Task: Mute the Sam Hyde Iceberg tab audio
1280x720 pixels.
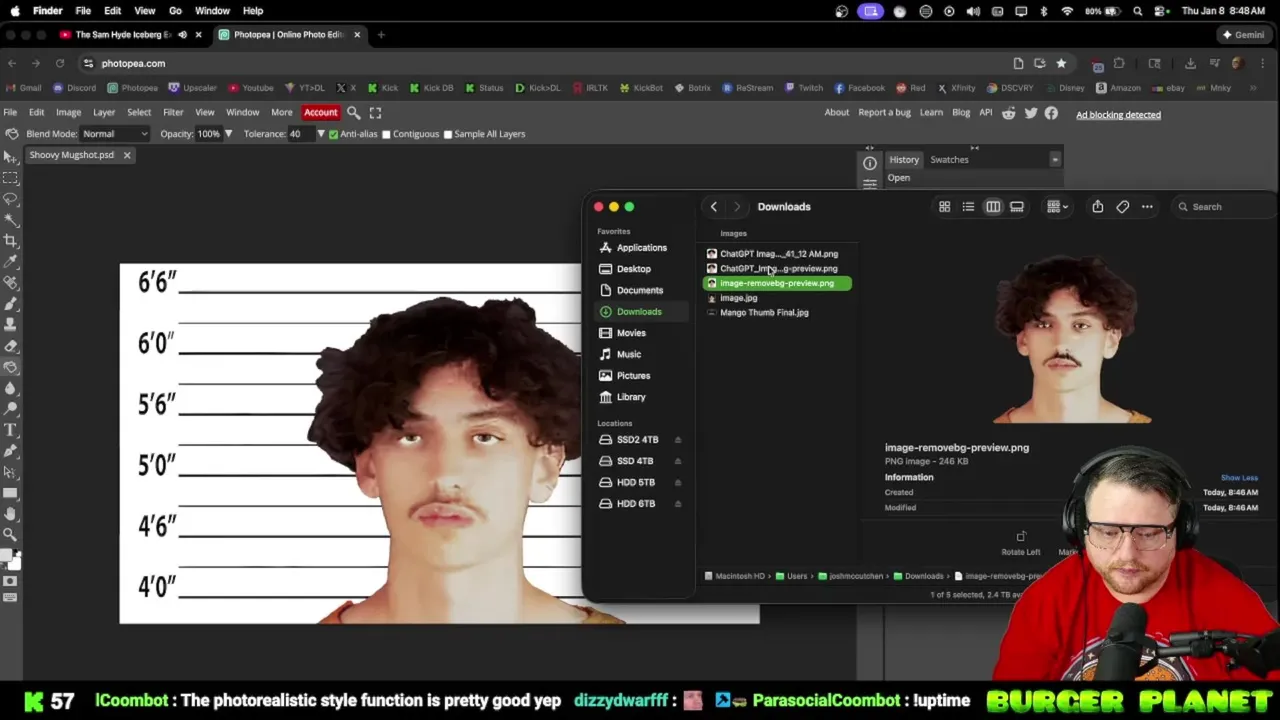Action: click(182, 35)
